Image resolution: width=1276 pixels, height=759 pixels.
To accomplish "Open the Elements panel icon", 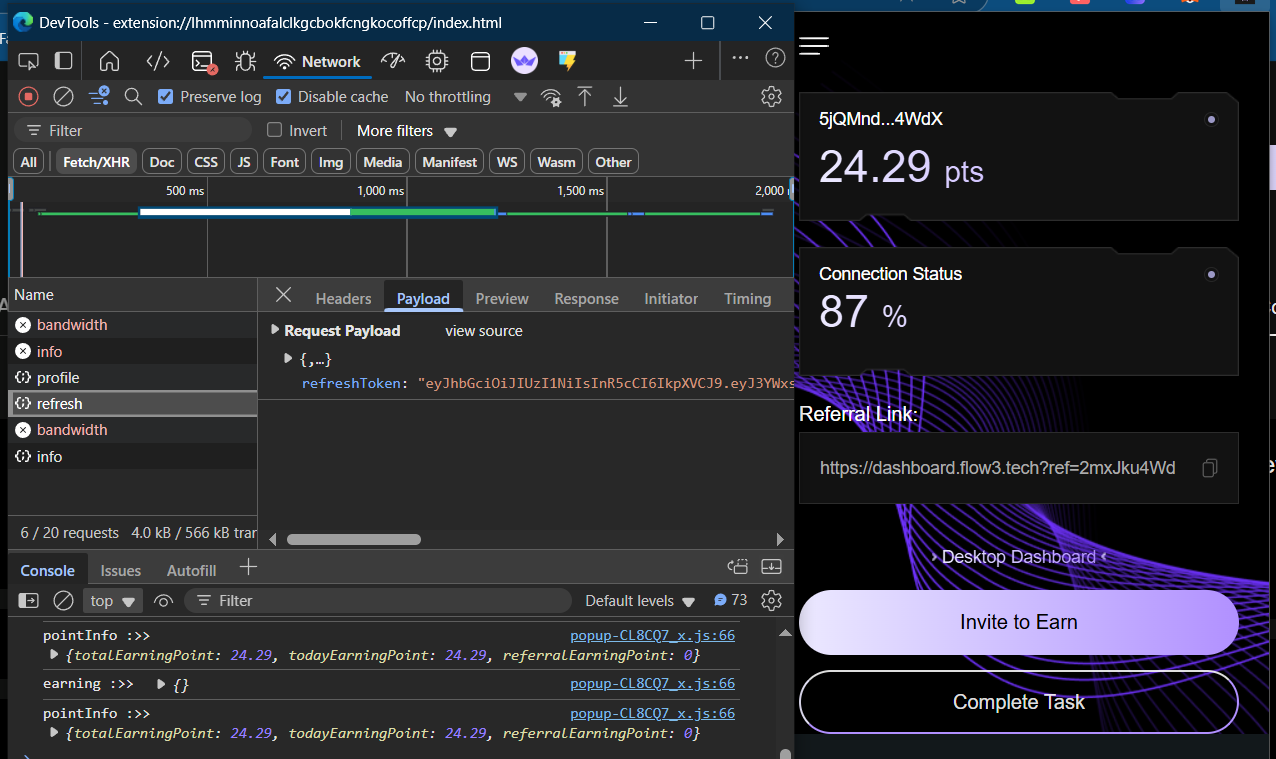I will click(158, 61).
